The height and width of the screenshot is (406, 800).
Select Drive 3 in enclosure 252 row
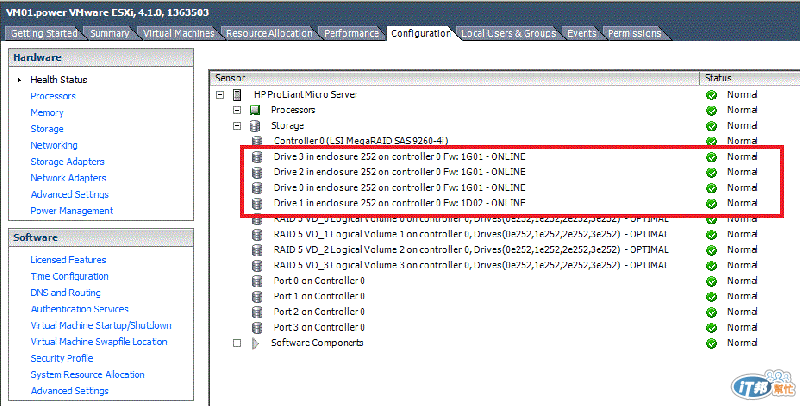pos(399,157)
